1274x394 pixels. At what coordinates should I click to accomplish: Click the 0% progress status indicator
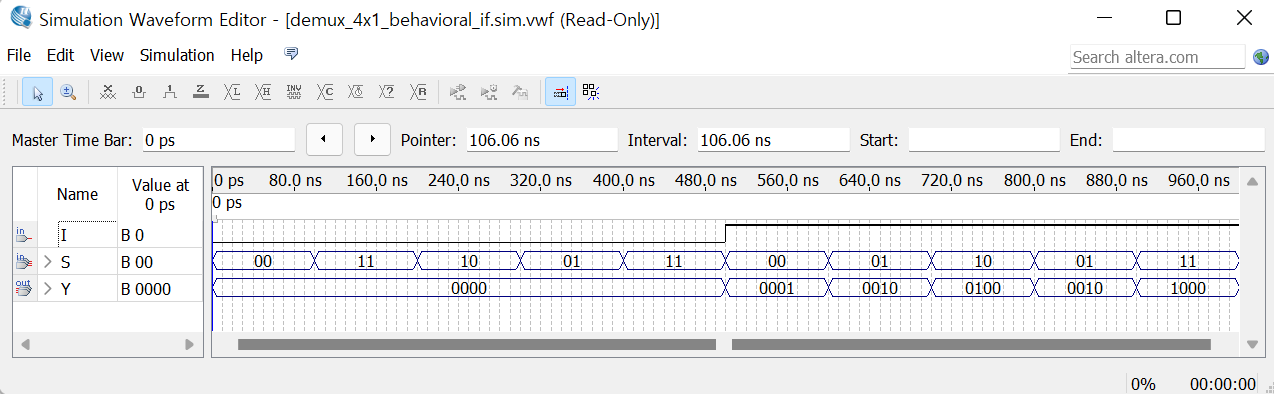[x=1143, y=384]
